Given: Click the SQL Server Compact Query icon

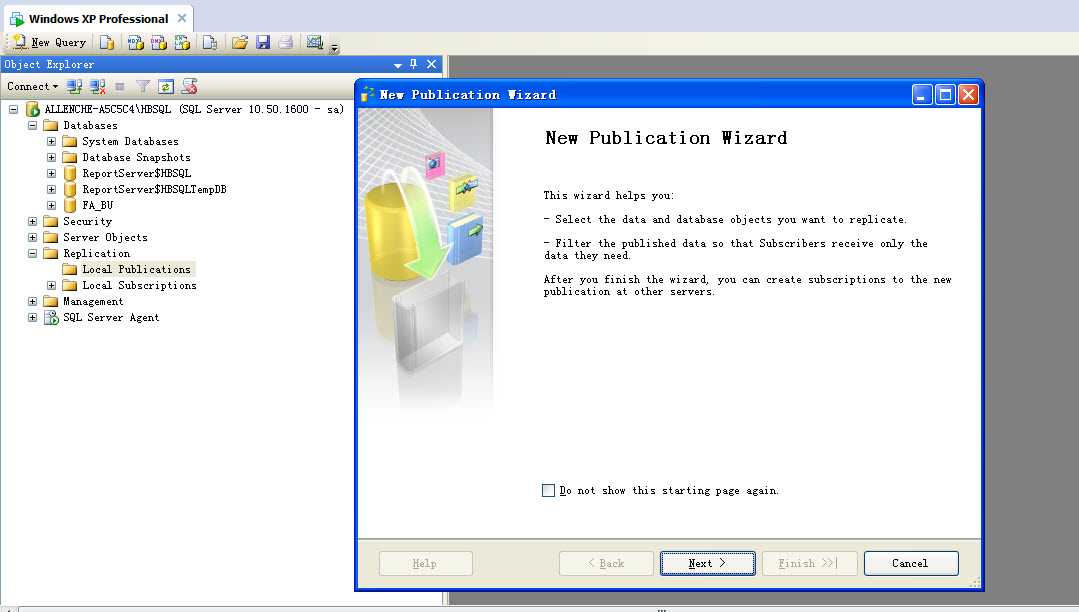Looking at the screenshot, I should pos(210,43).
